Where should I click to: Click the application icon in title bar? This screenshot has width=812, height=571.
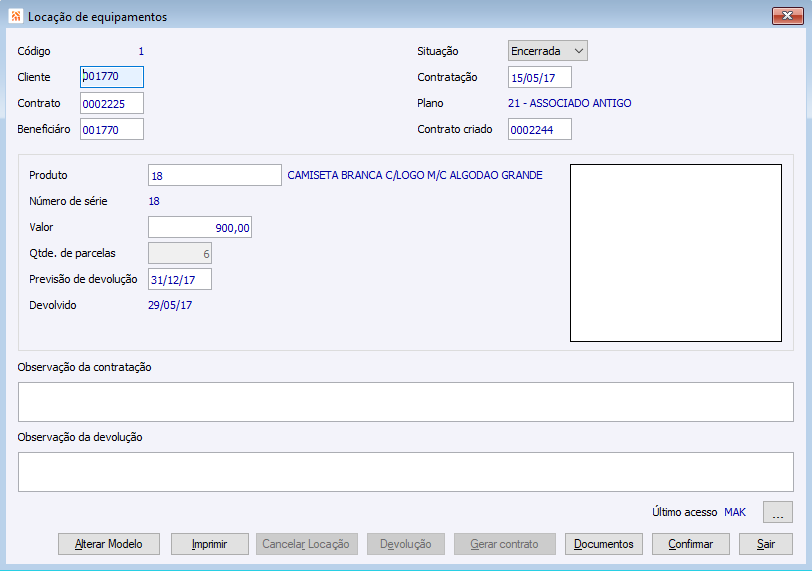(x=16, y=16)
